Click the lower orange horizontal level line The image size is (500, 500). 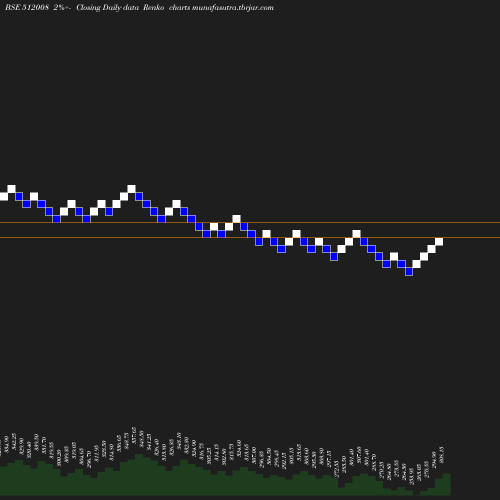point(250,238)
